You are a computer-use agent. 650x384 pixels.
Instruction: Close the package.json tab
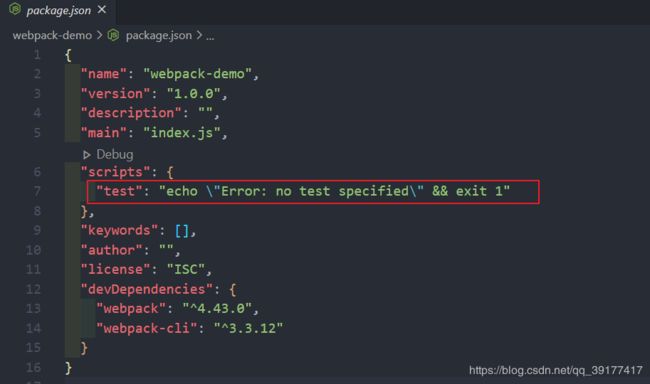102,10
